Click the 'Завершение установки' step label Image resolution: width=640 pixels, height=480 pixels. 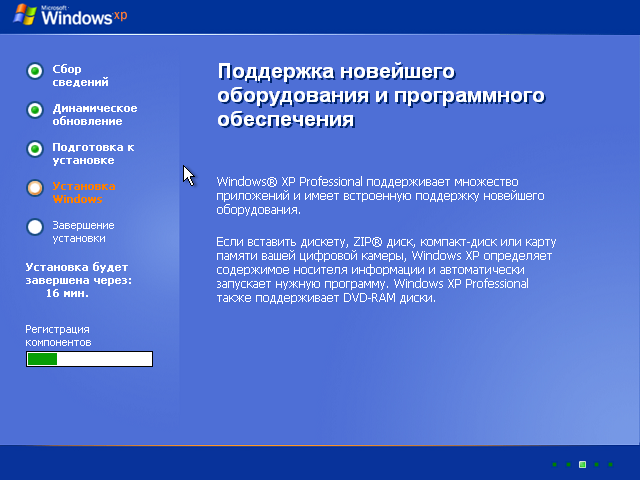pos(83,231)
